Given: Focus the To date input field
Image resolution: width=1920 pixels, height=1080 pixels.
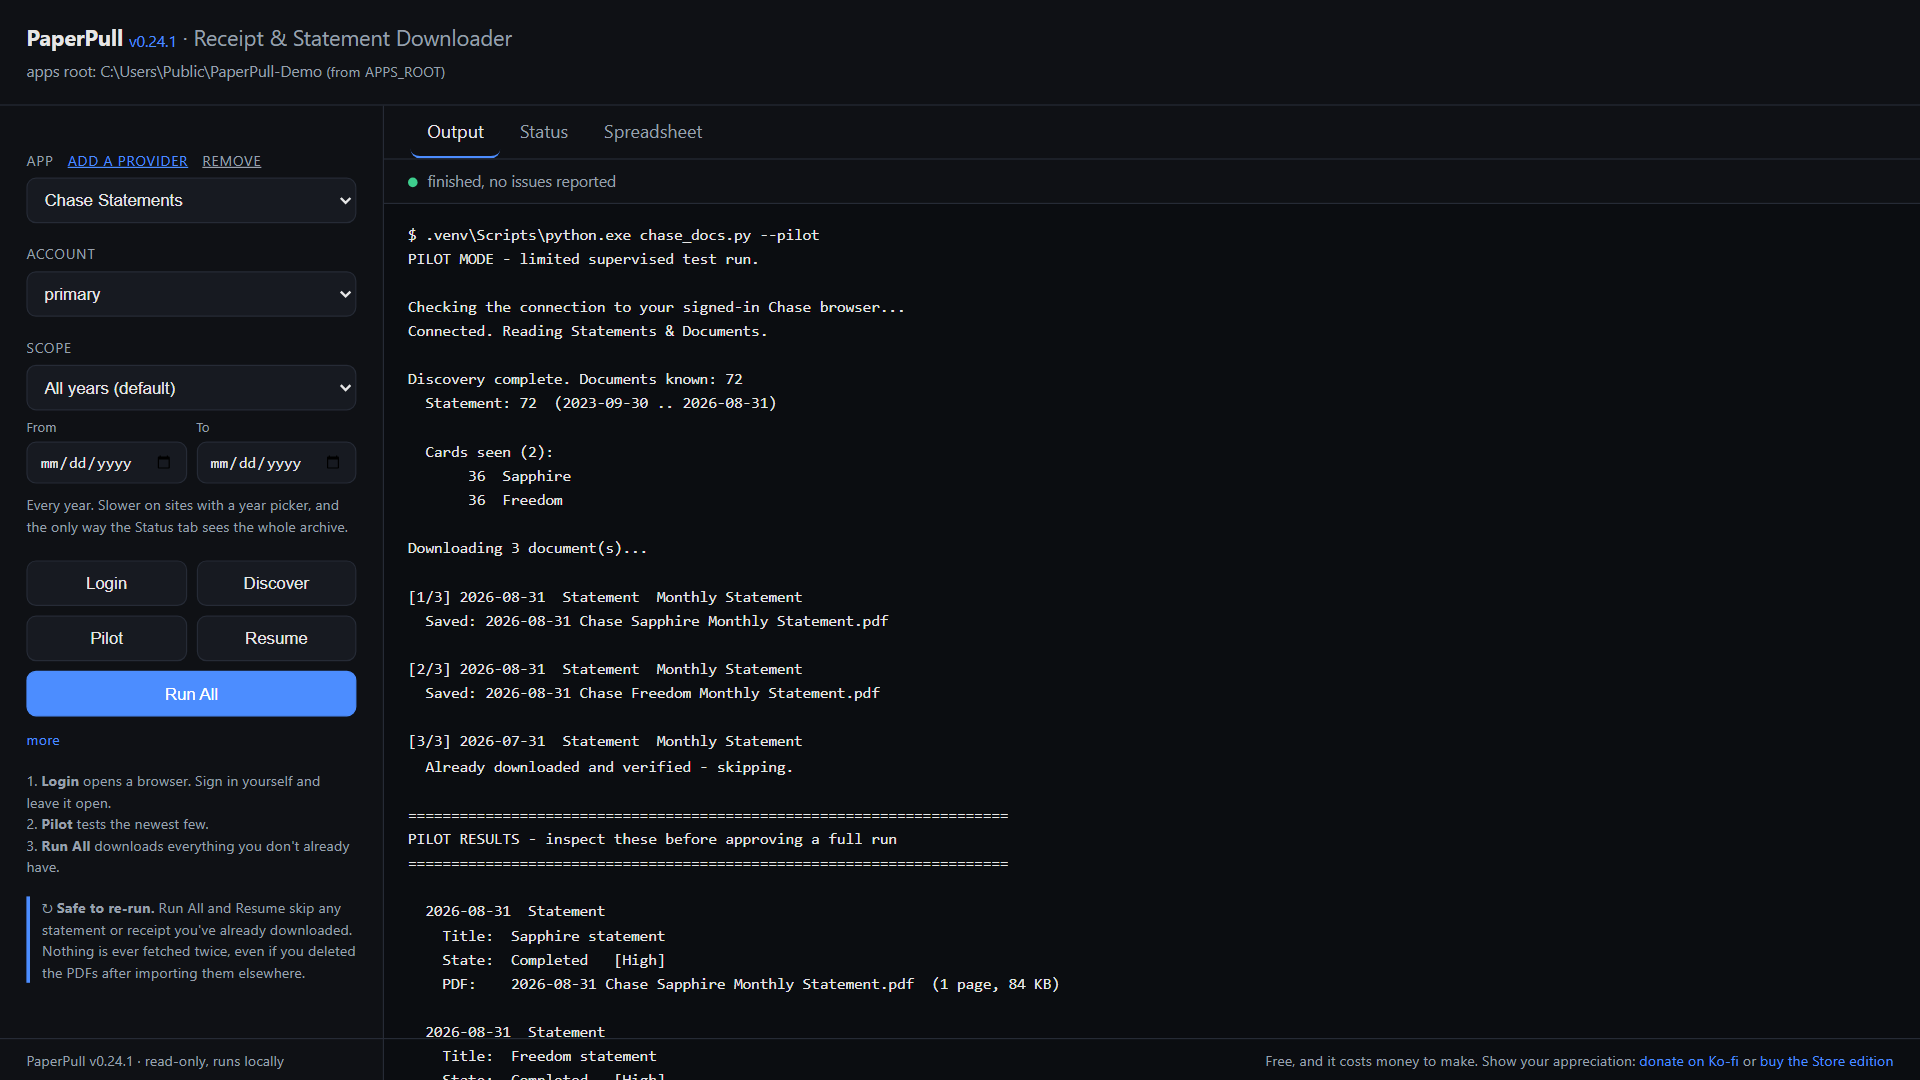Looking at the screenshot, I should tap(276, 463).
